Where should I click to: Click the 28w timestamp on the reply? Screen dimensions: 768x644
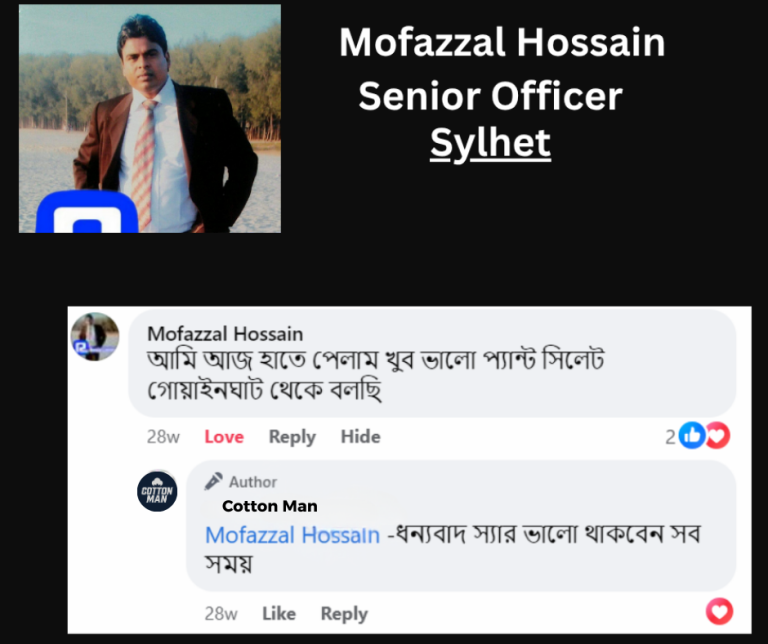click(x=221, y=614)
